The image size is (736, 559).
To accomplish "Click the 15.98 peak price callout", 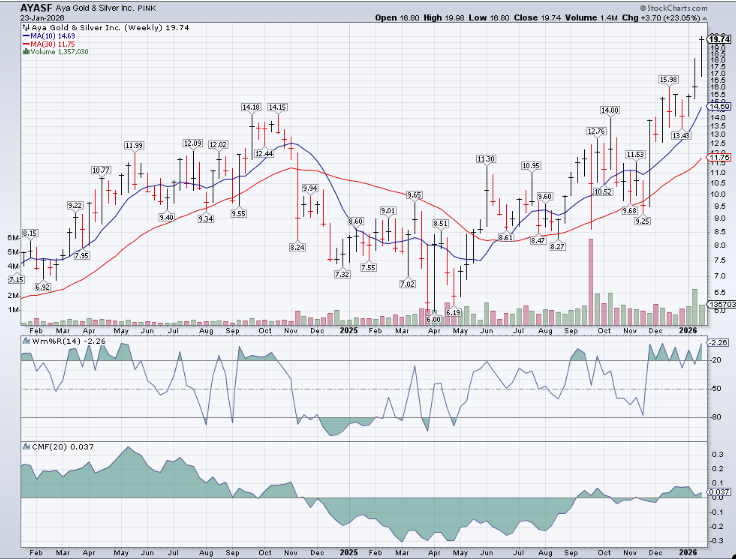I will pyautogui.click(x=668, y=79).
